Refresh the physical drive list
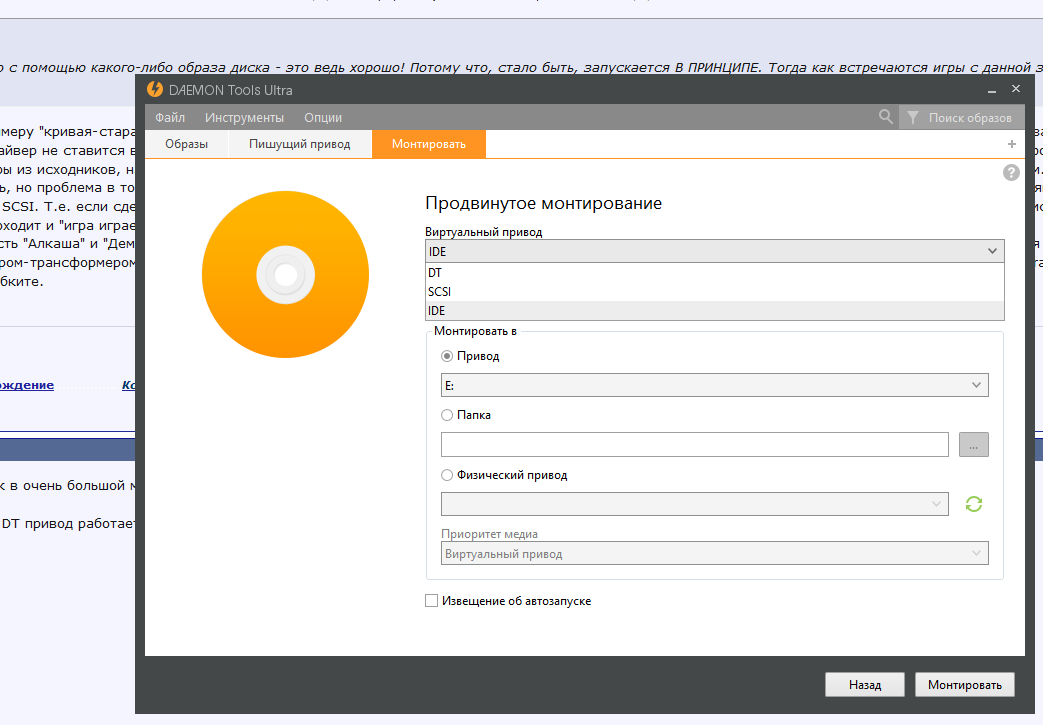Screen dimensions: 1043x725 (973, 504)
